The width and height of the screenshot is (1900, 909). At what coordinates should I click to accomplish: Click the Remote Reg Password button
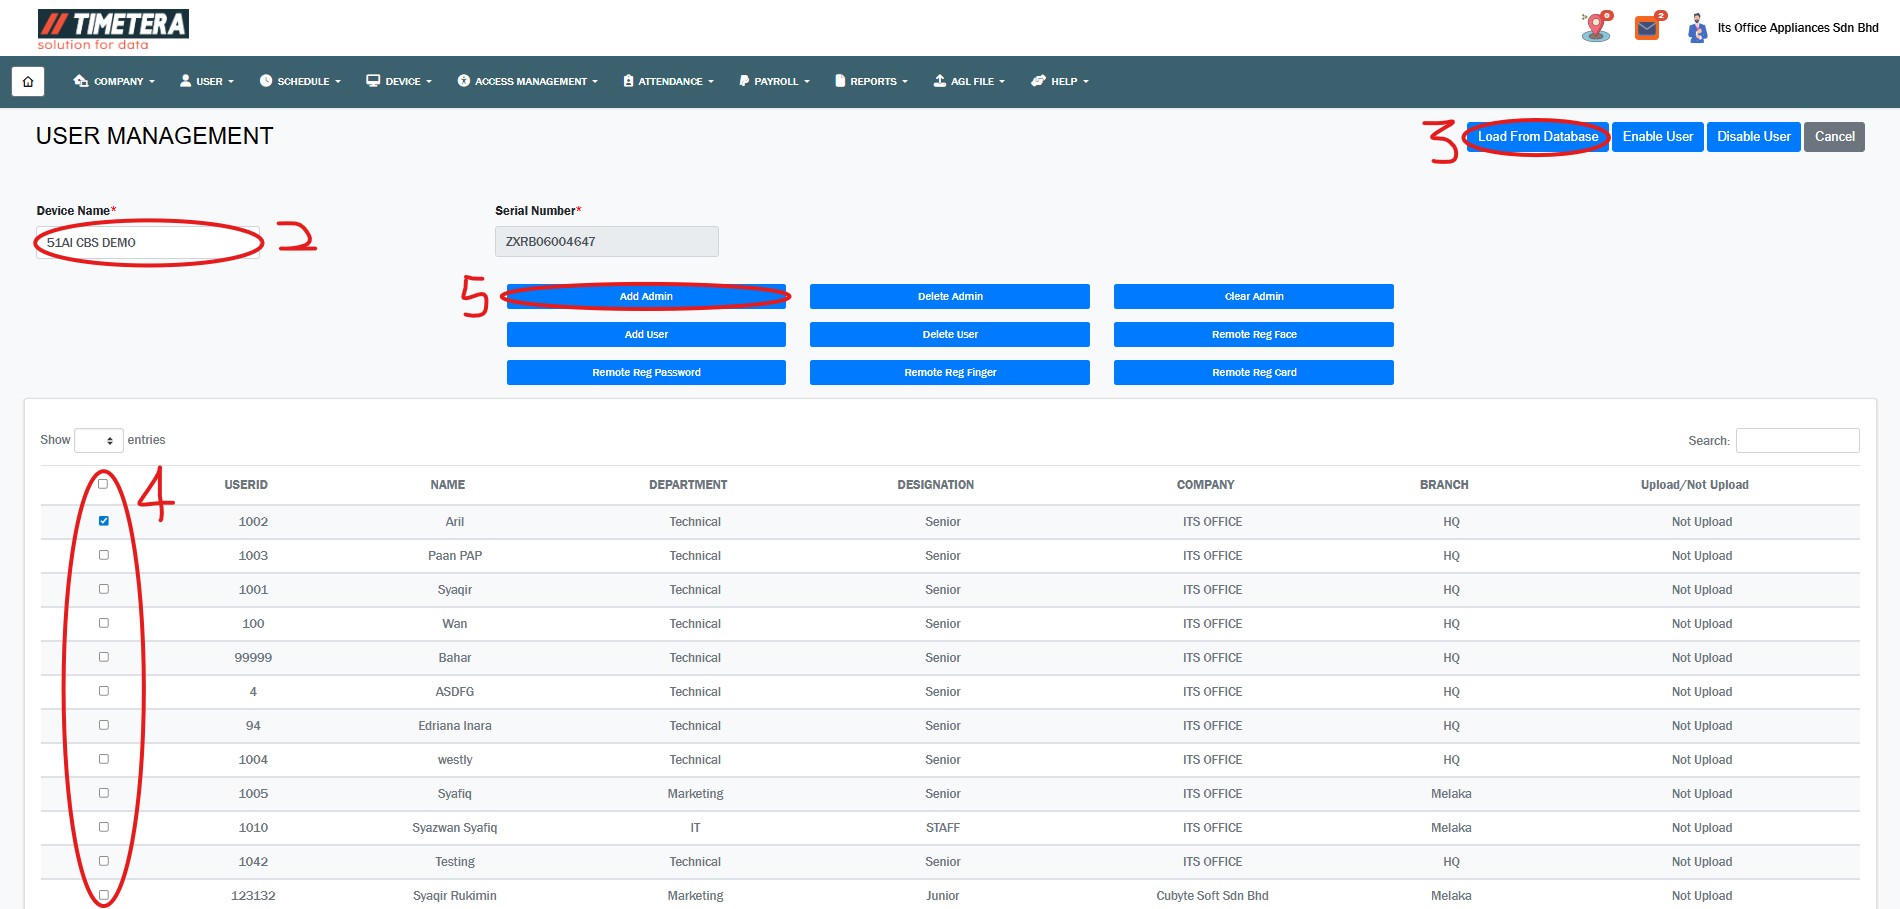(646, 372)
